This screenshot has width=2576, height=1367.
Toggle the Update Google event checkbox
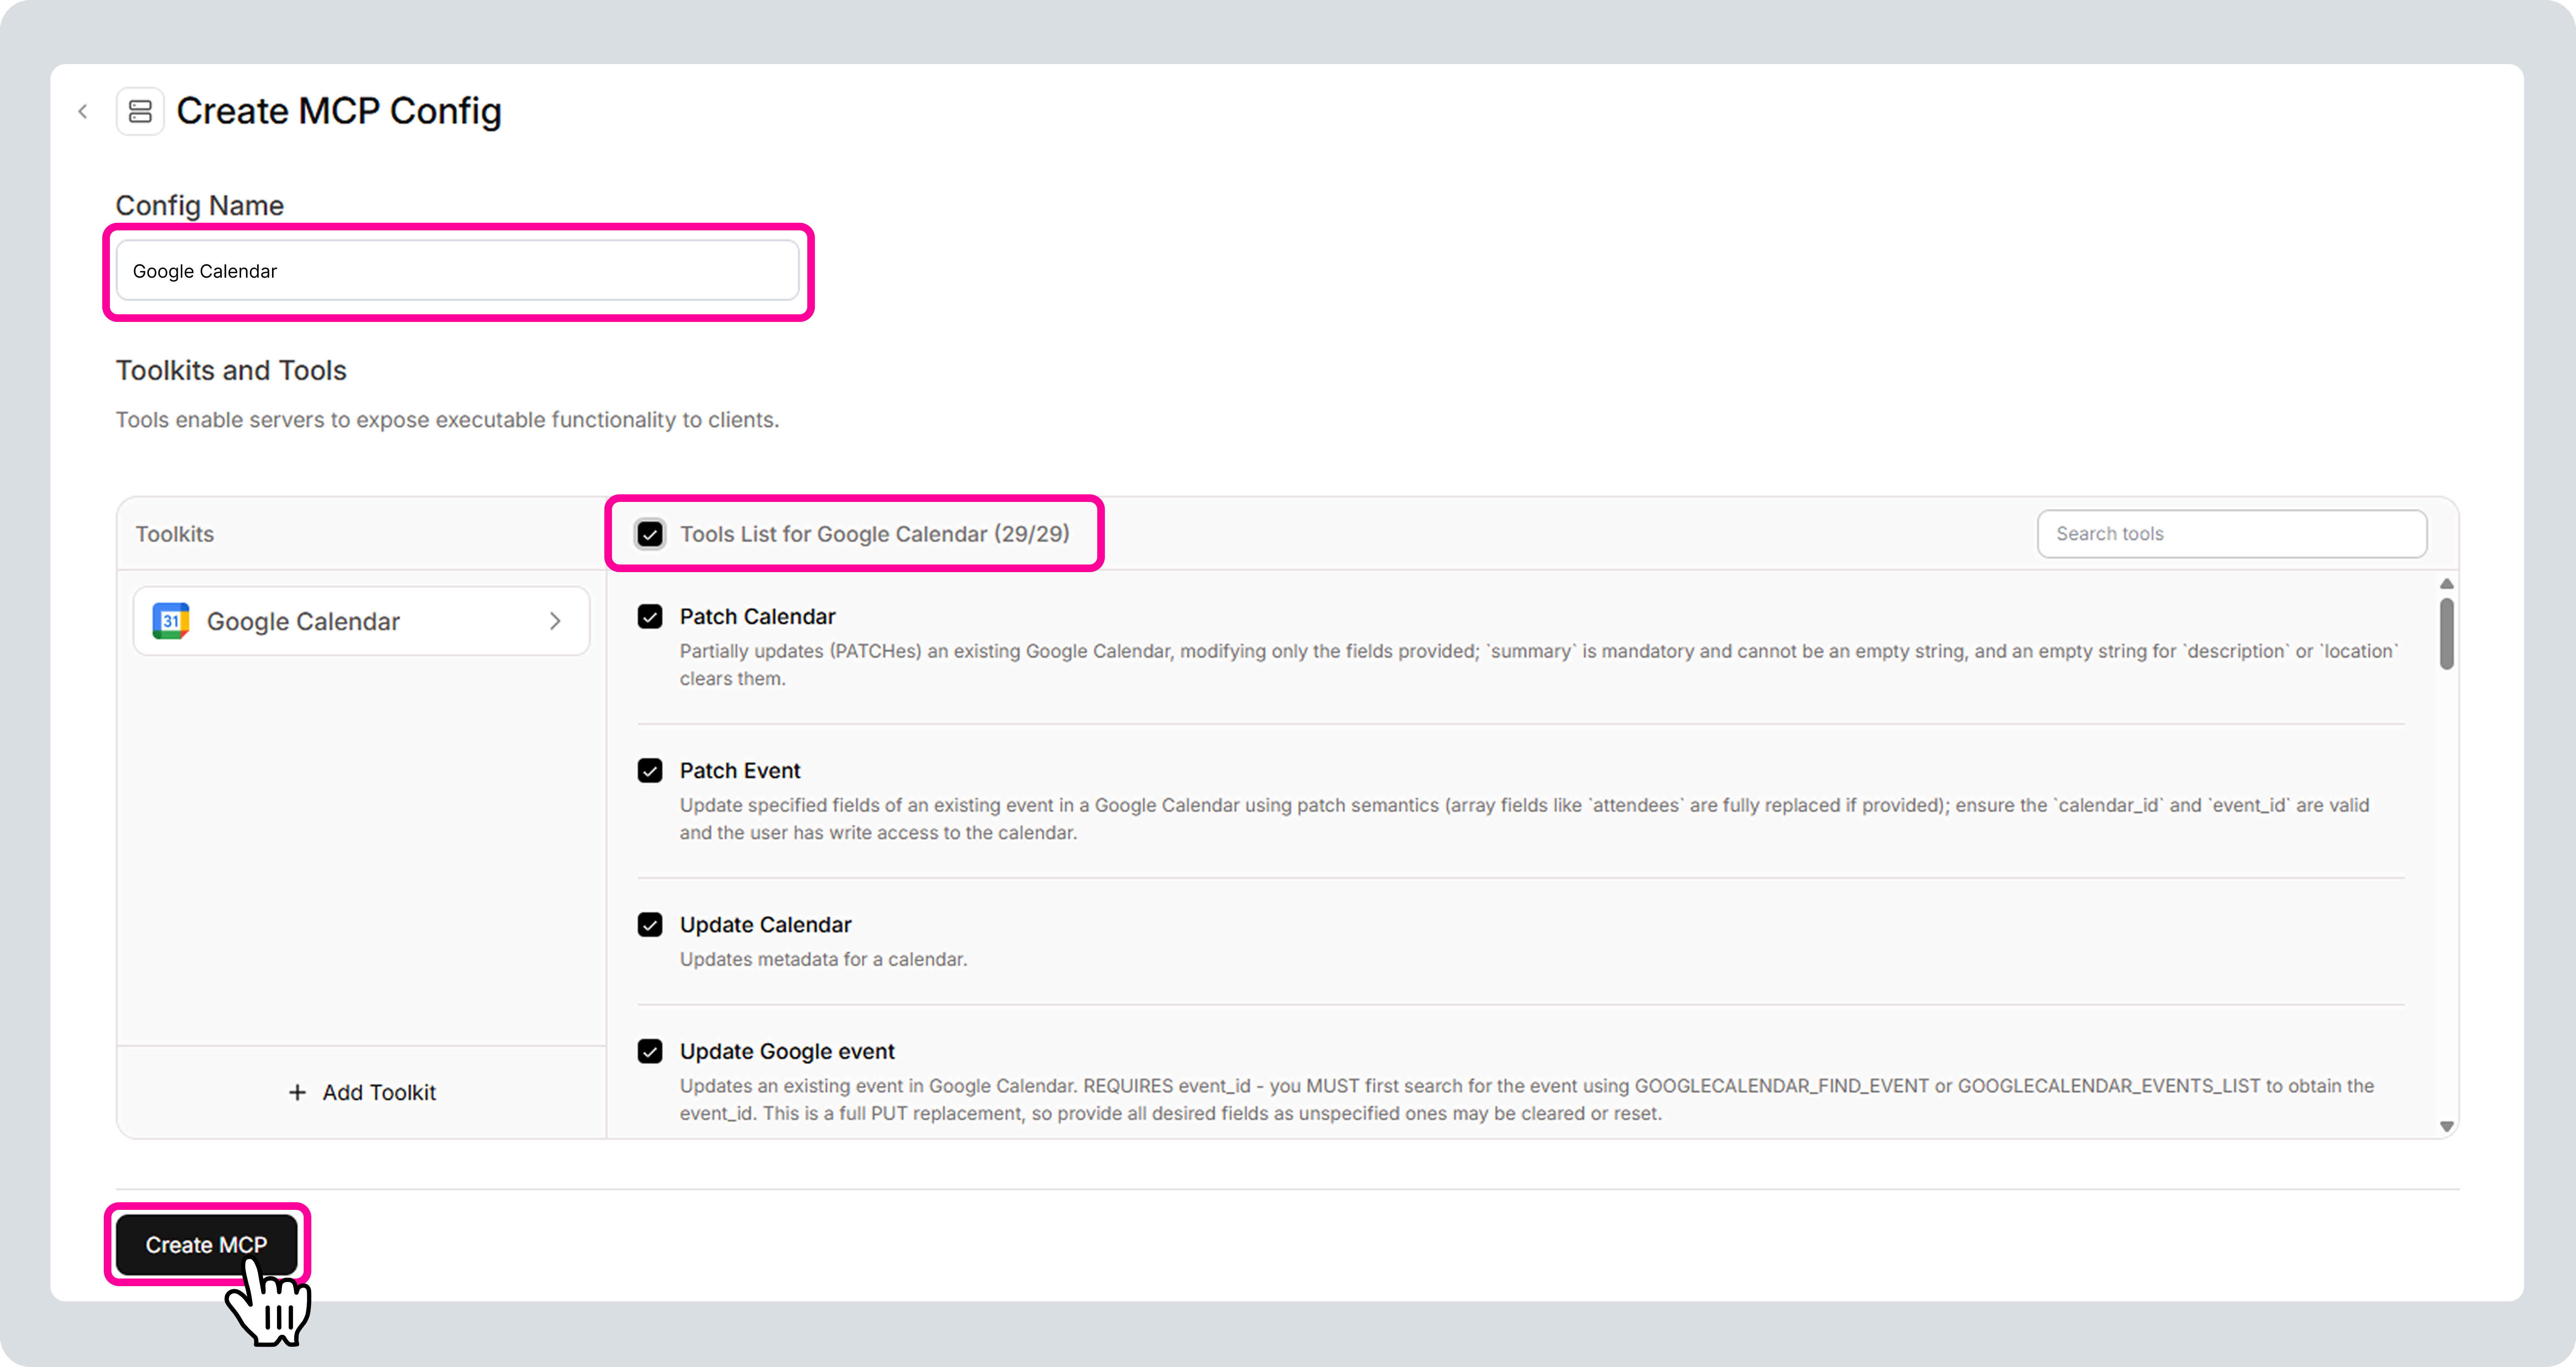pyautogui.click(x=650, y=1051)
